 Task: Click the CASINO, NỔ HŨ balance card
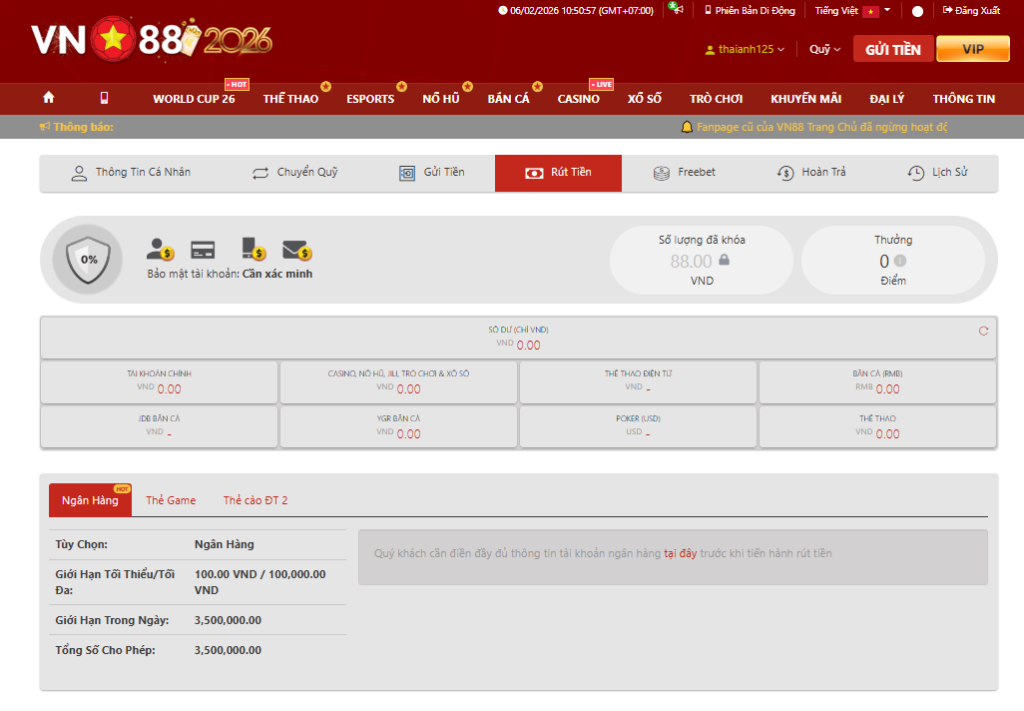pos(398,382)
